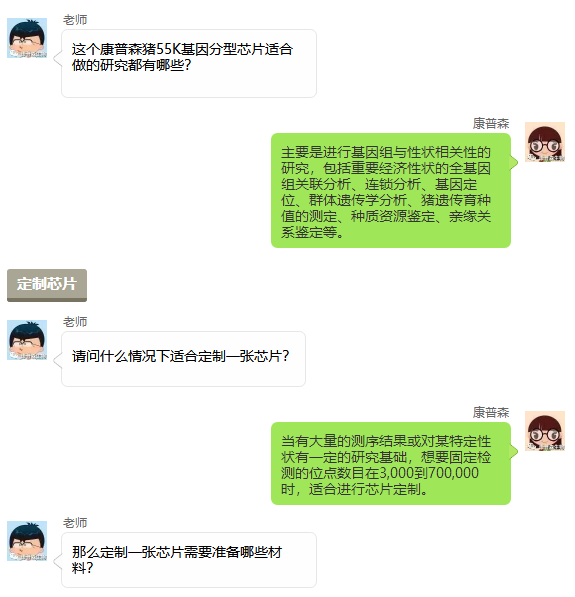Image resolution: width=575 pixels, height=597 pixels.
Task: Select the 老师 name above the 请问什么情况下 message
Action: pos(75,322)
